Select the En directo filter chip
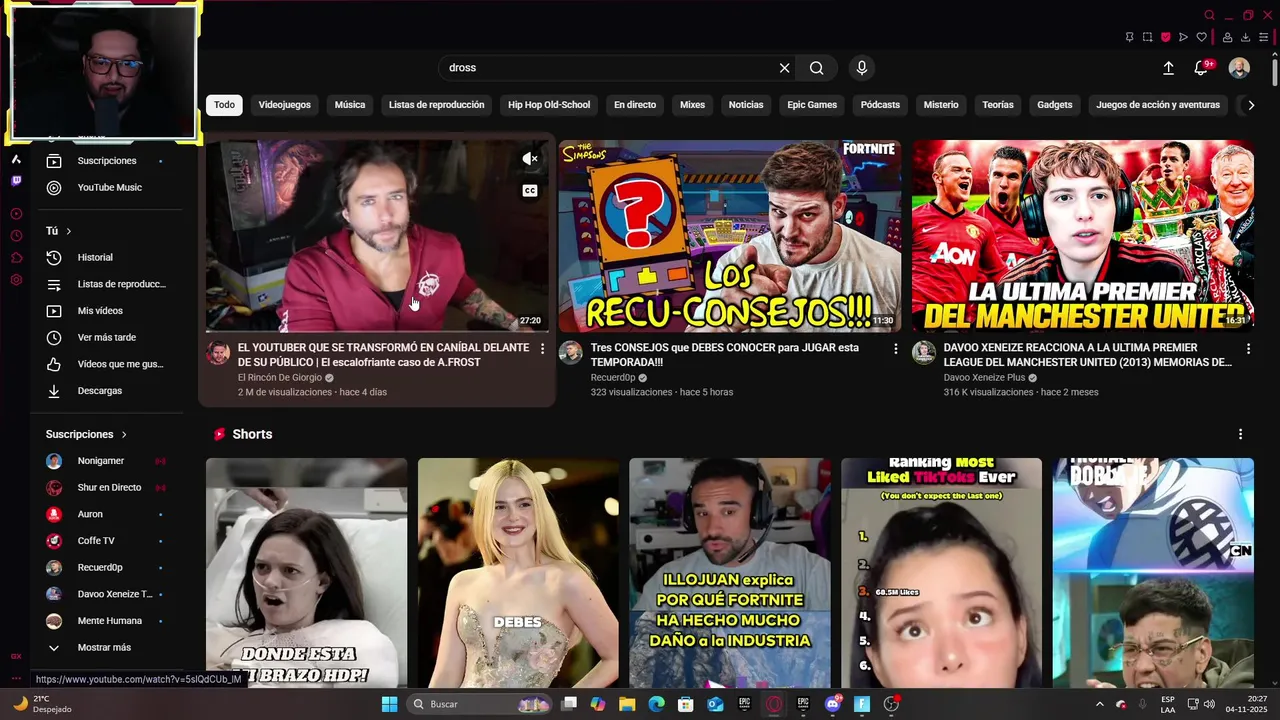Image resolution: width=1280 pixels, height=720 pixels. [635, 105]
